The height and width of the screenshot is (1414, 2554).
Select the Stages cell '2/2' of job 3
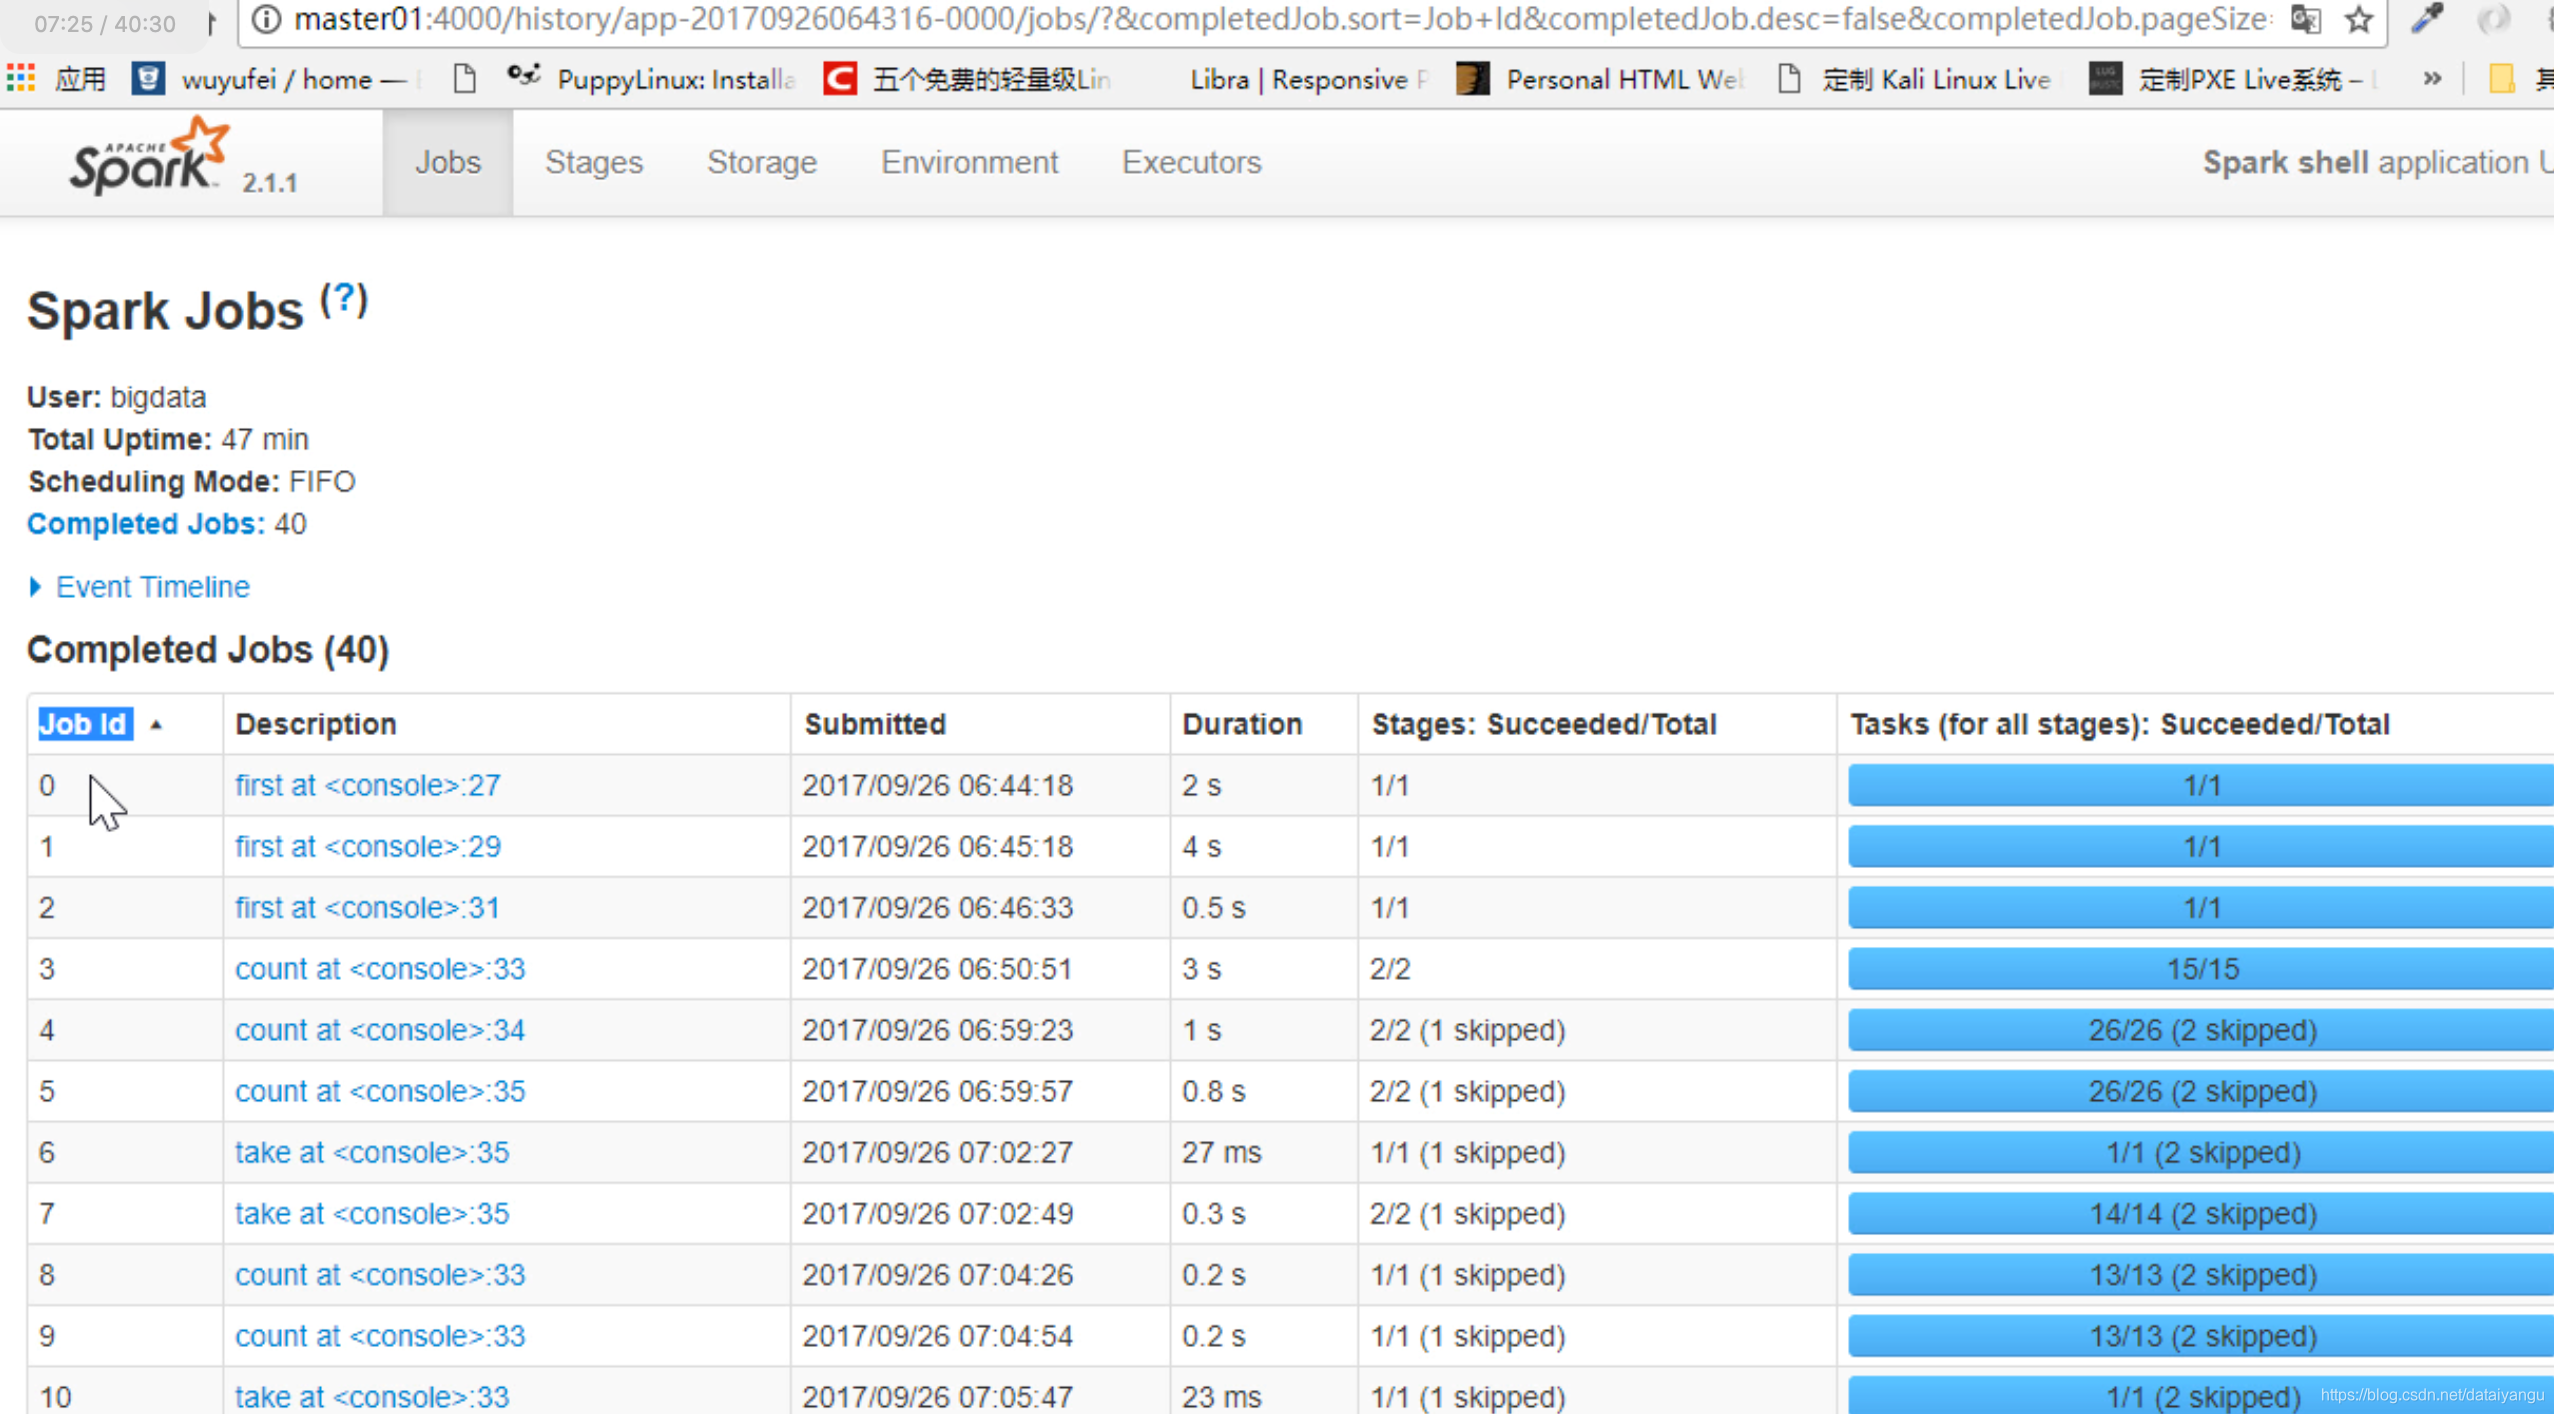click(1390, 969)
